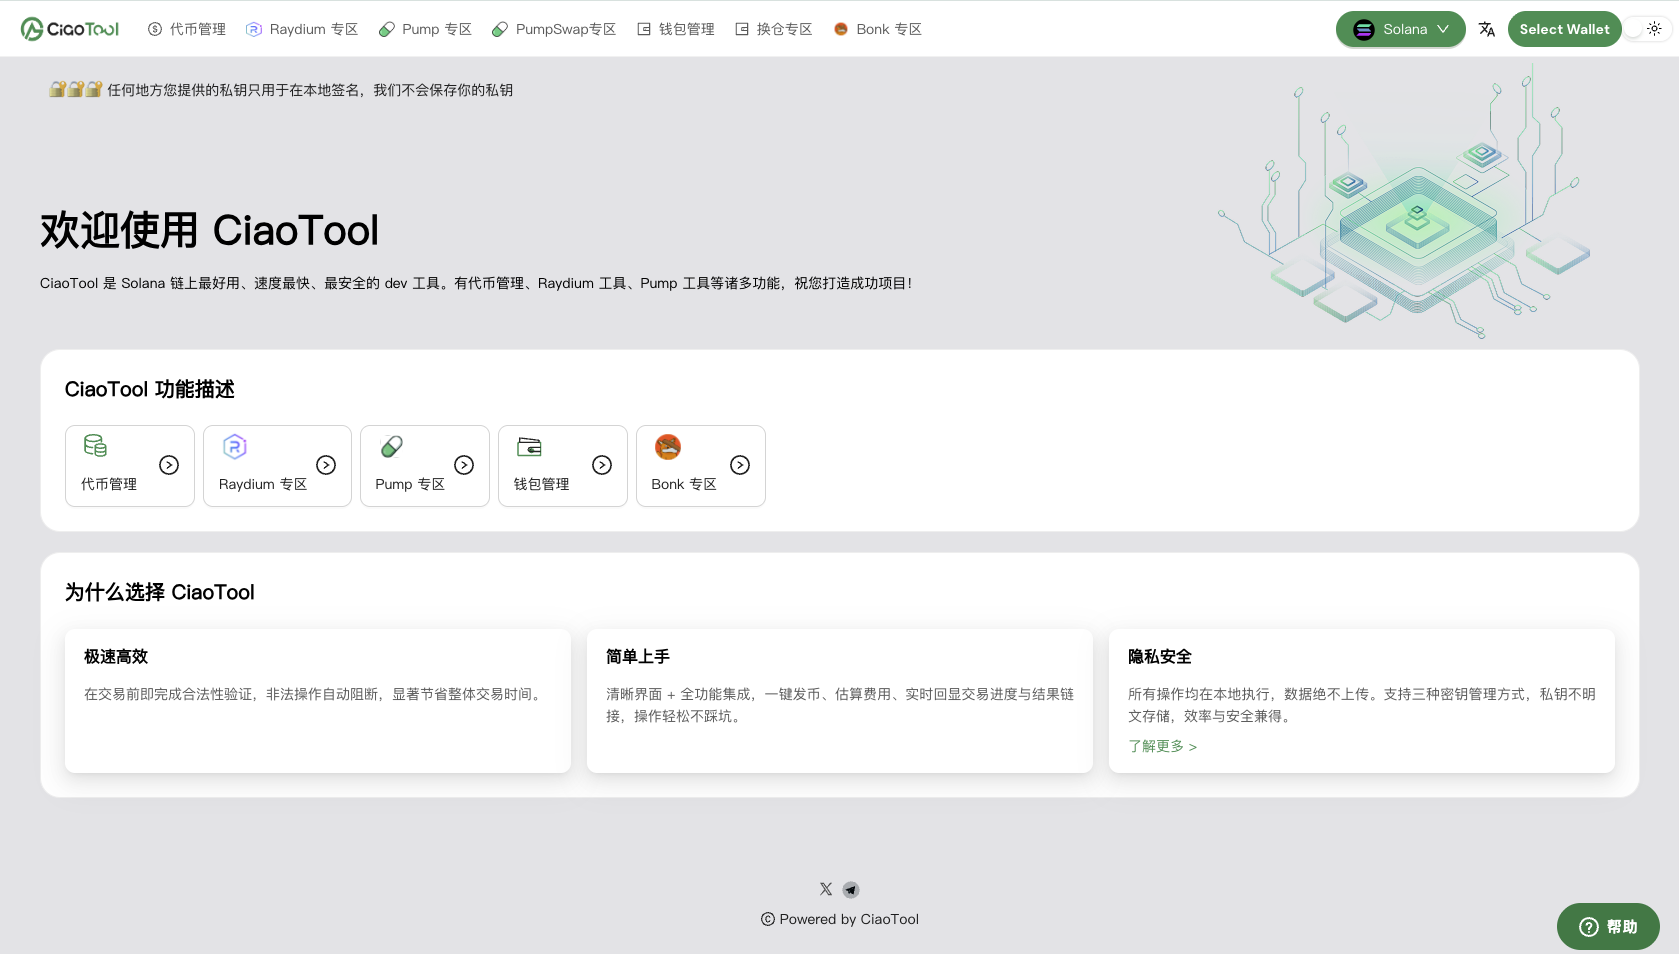1679x954 pixels.
Task: Open the Bonk 专区 navbar menu
Action: [x=878, y=29]
